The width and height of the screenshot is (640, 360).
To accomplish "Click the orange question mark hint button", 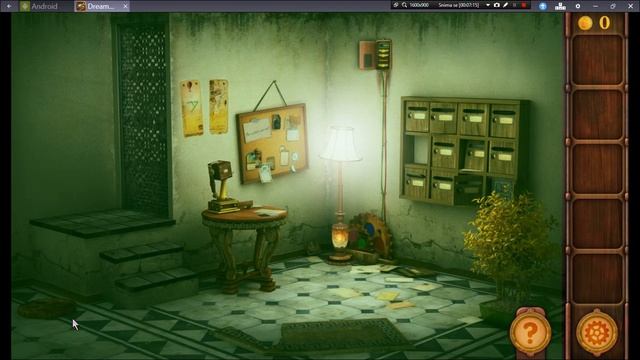I will [530, 333].
